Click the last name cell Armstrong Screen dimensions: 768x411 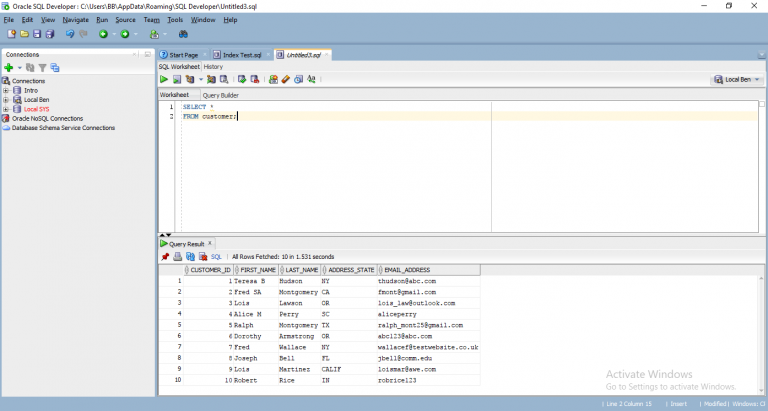tap(299, 337)
